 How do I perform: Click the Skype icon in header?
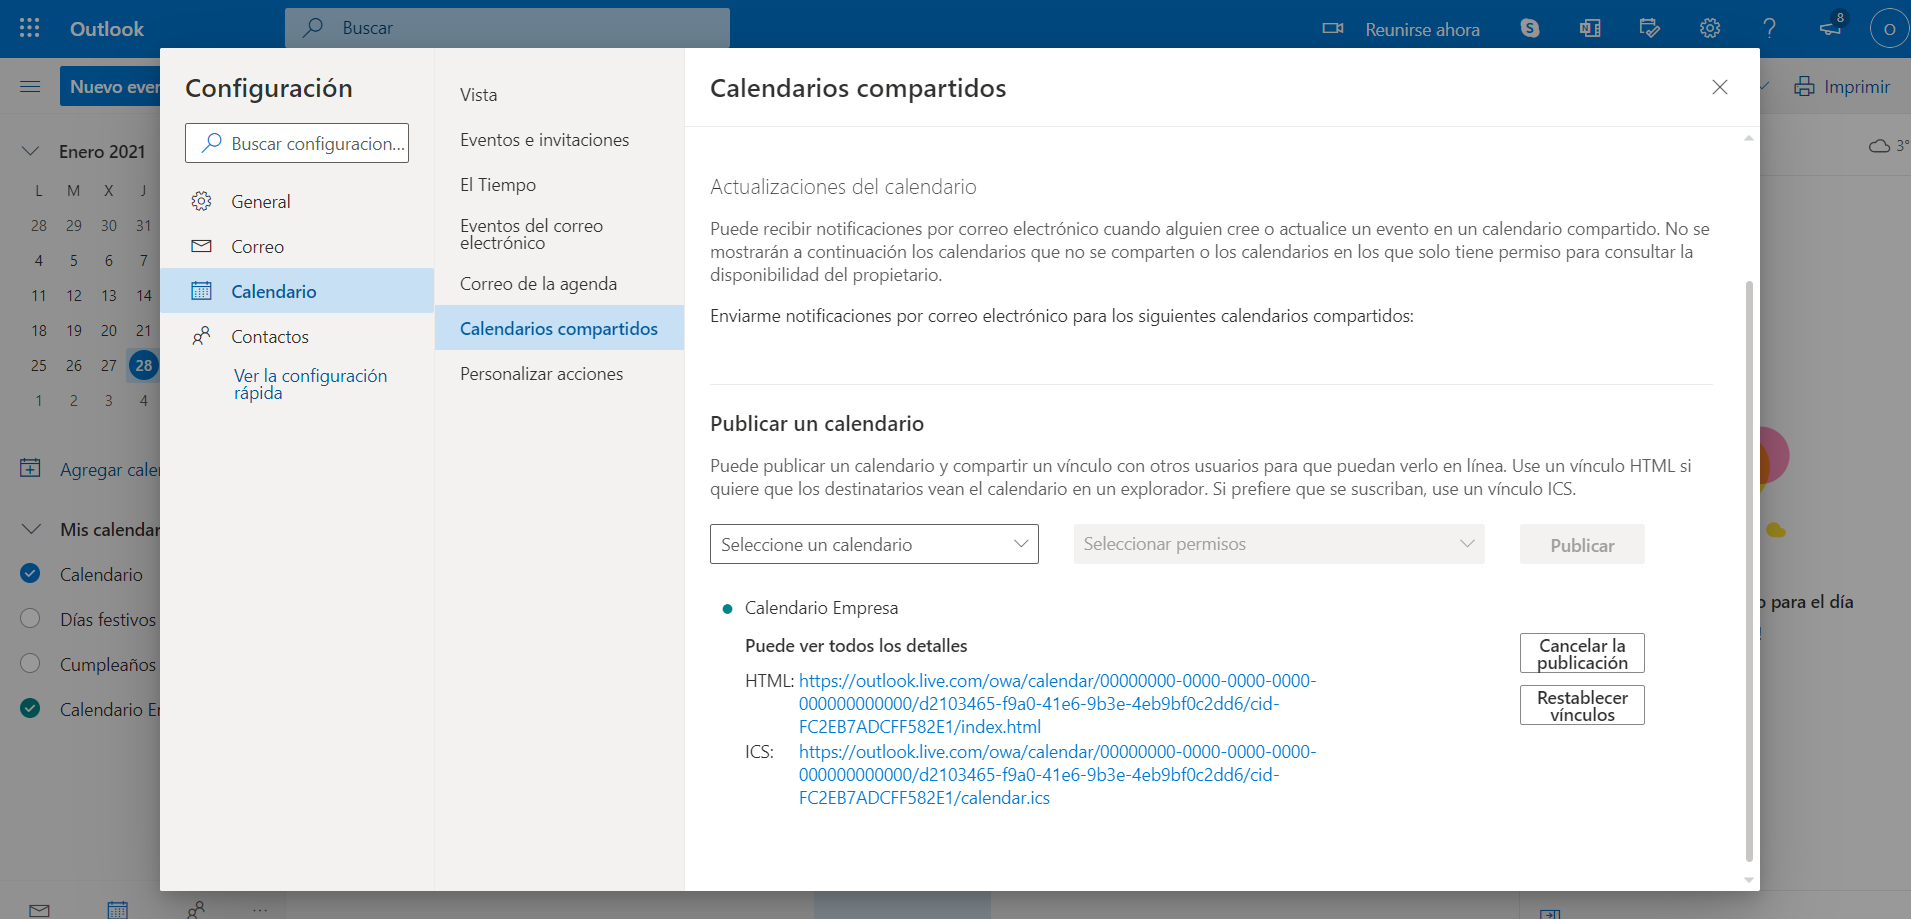tap(1529, 28)
